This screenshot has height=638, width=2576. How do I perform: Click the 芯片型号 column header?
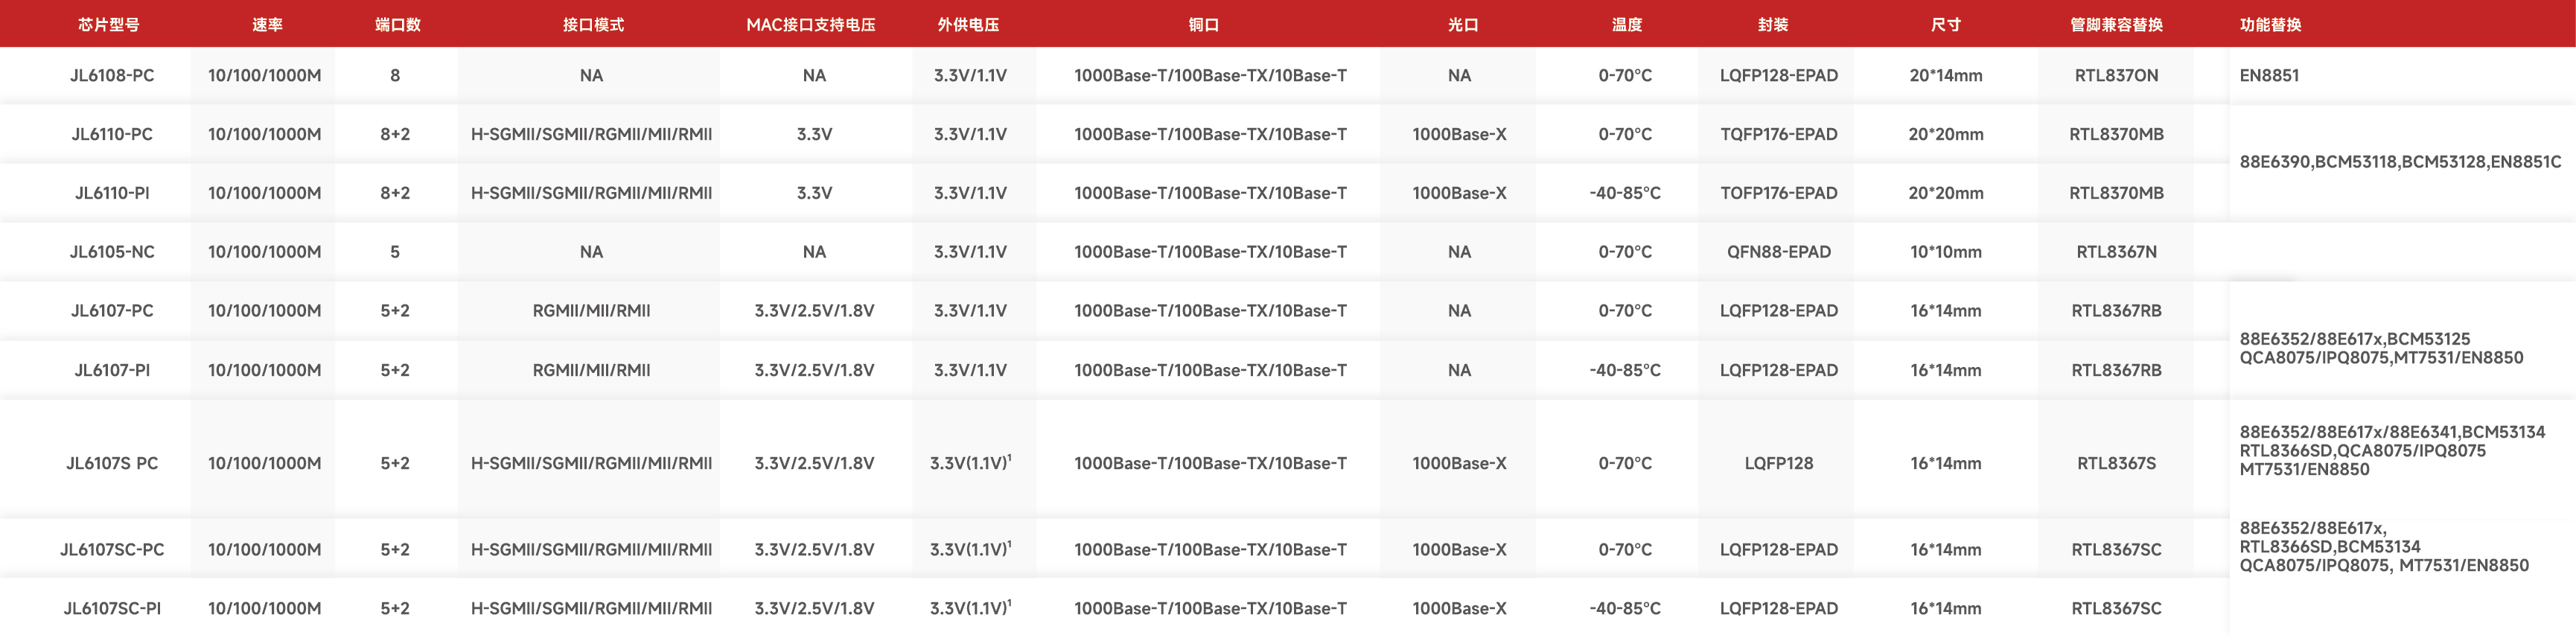(109, 24)
